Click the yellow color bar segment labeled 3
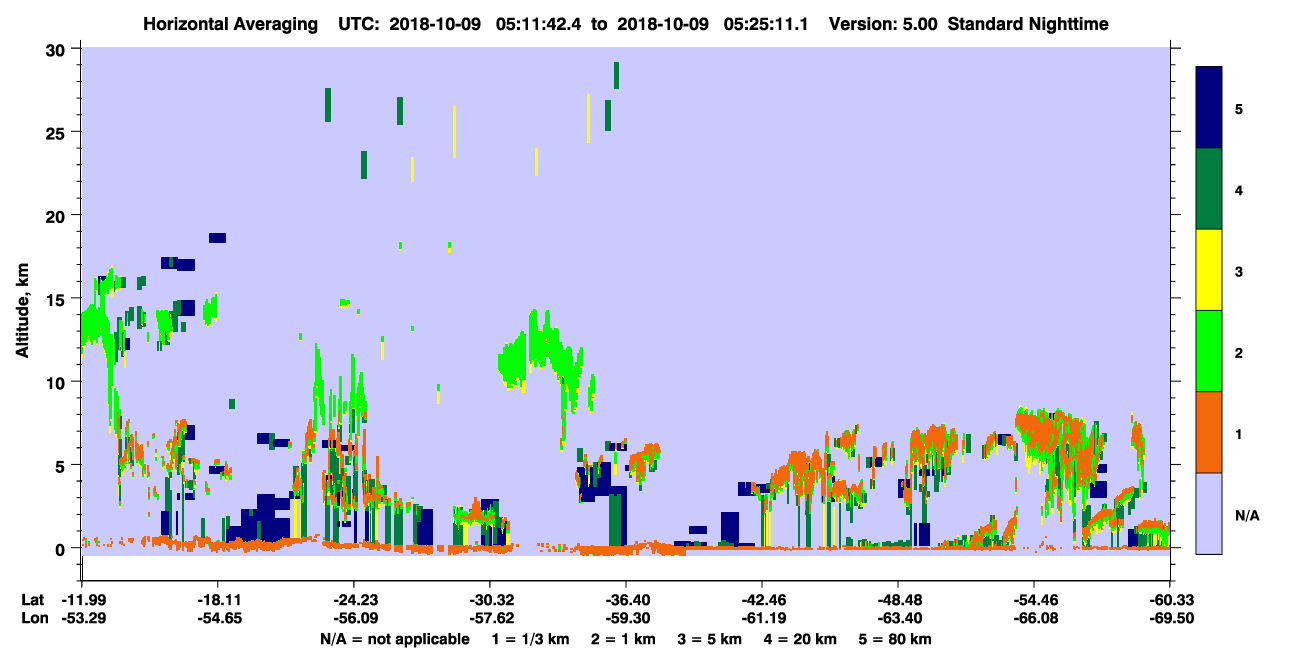The height and width of the screenshot is (667, 1300). (1209, 270)
